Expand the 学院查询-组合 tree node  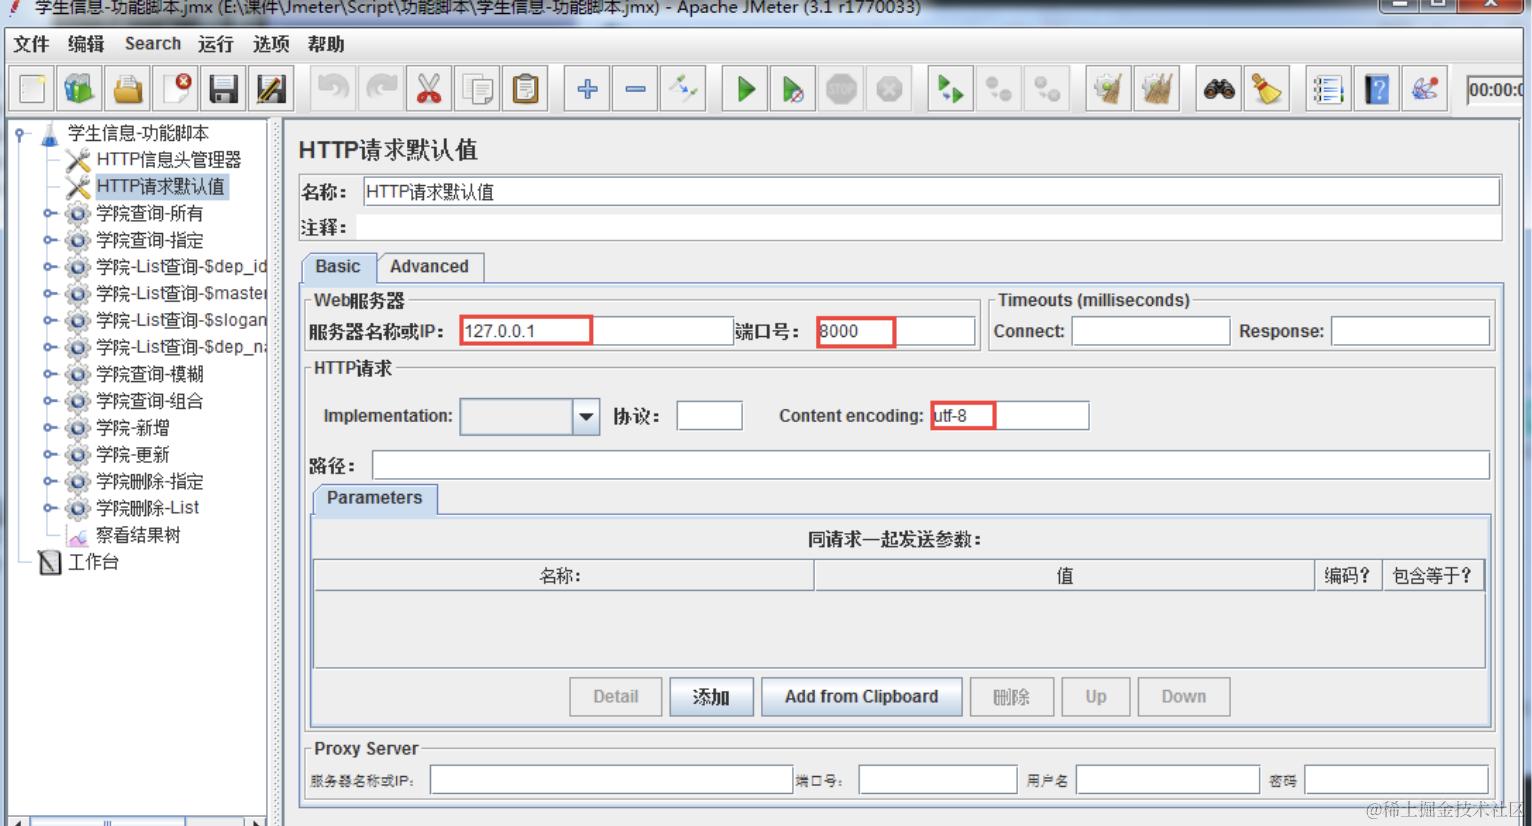click(49, 401)
